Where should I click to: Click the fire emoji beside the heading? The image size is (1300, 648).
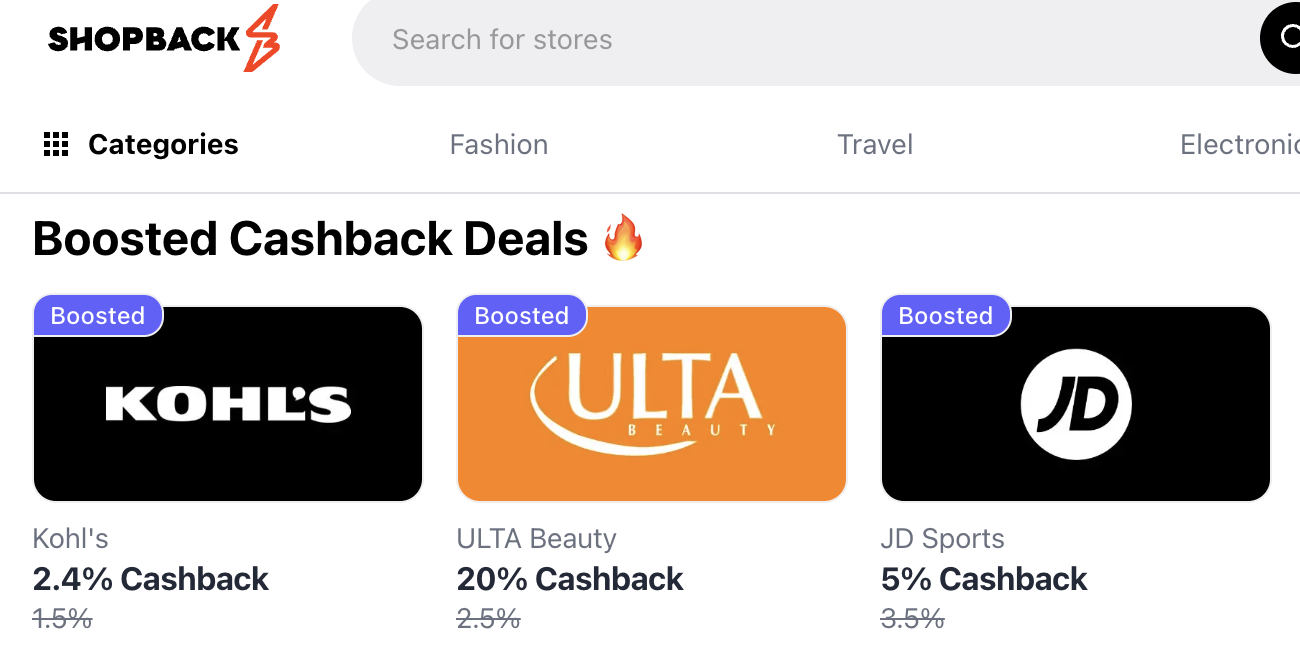coord(623,239)
